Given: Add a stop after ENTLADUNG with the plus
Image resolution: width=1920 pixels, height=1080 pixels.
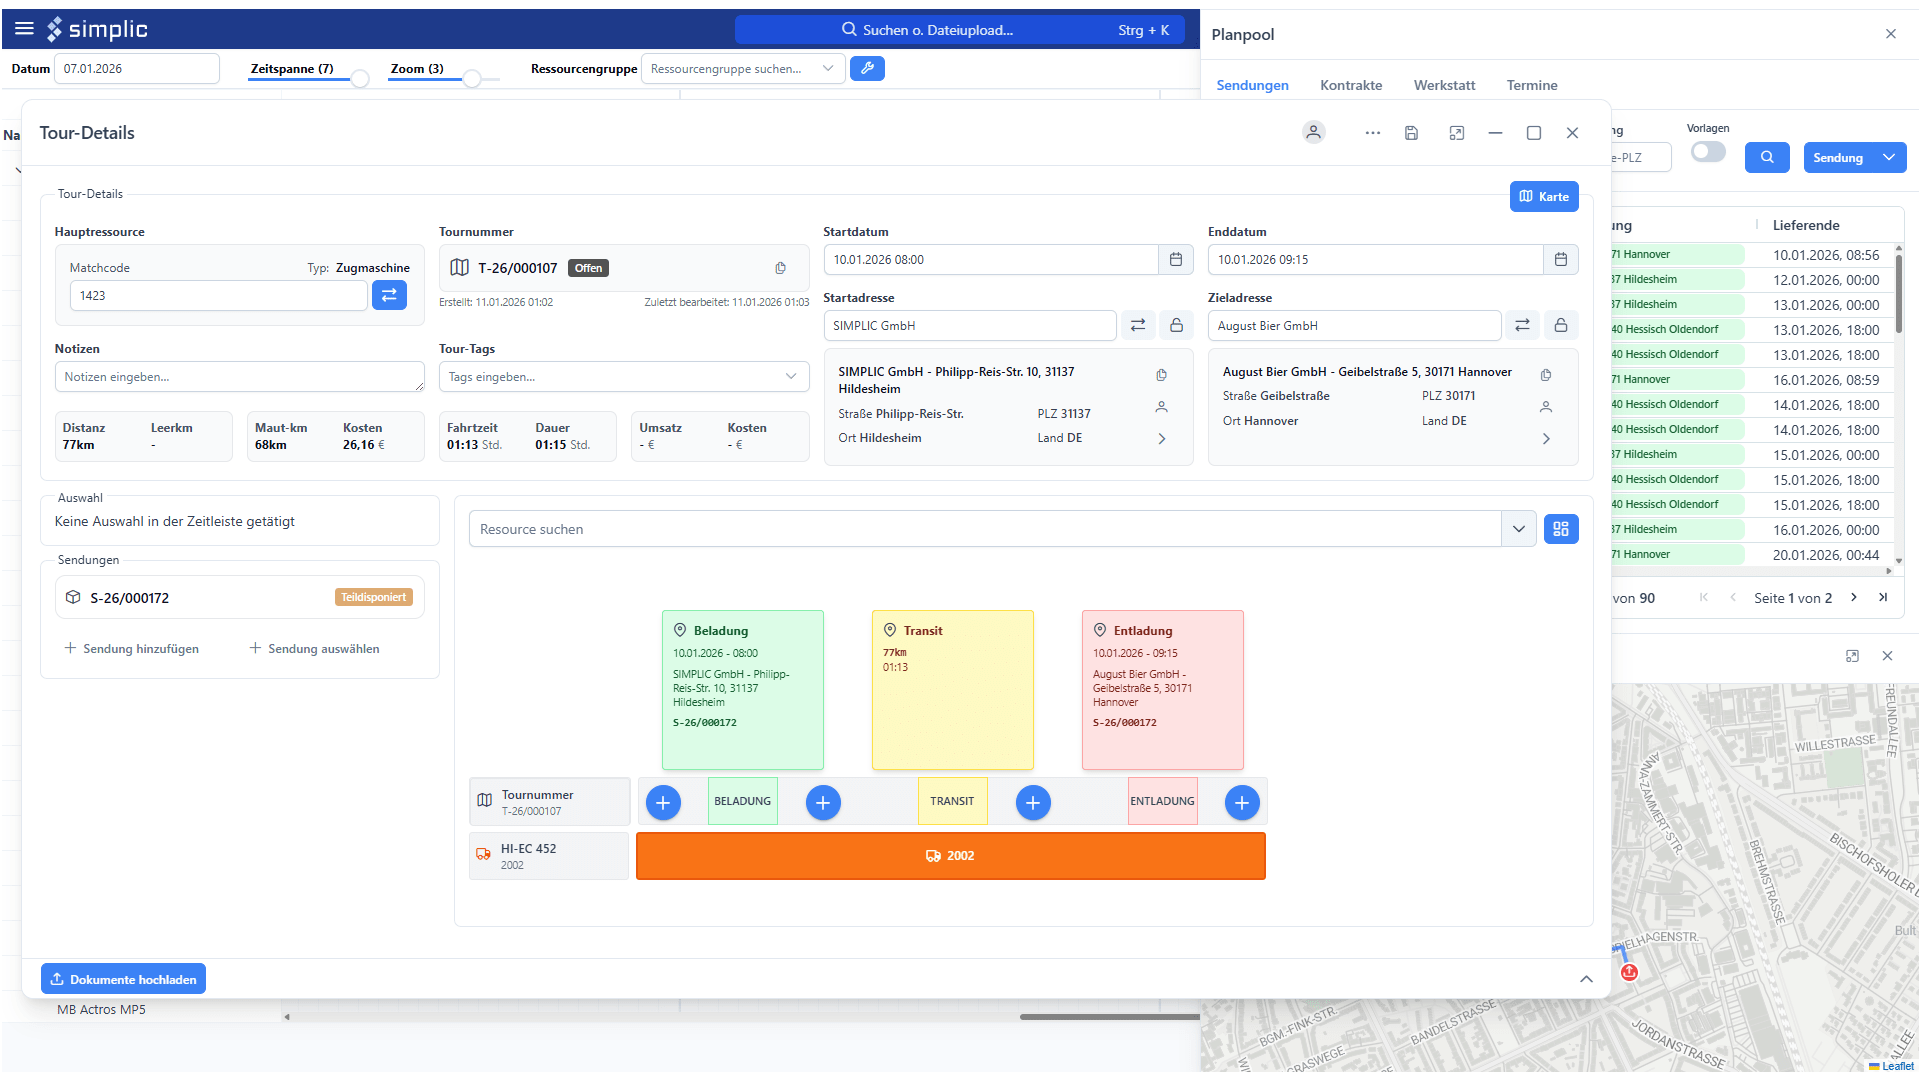Looking at the screenshot, I should [x=1241, y=802].
